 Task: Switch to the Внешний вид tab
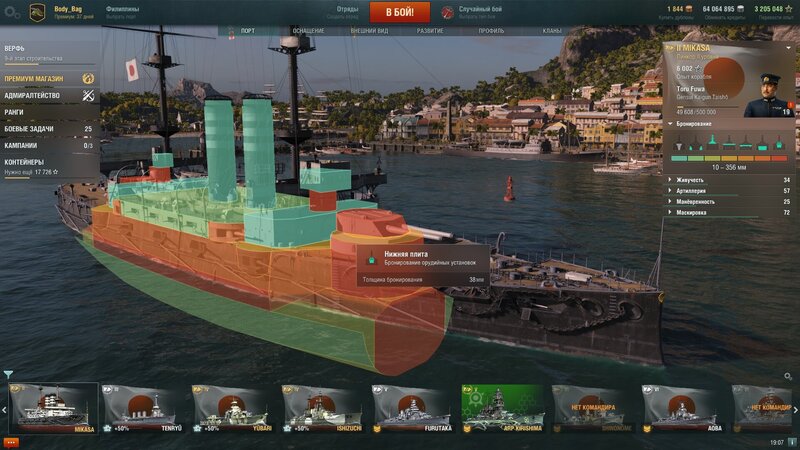[369, 31]
